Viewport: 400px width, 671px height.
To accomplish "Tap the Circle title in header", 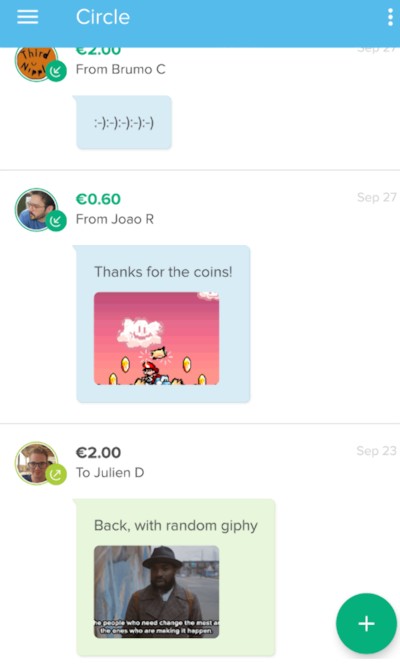I will pos(103,17).
